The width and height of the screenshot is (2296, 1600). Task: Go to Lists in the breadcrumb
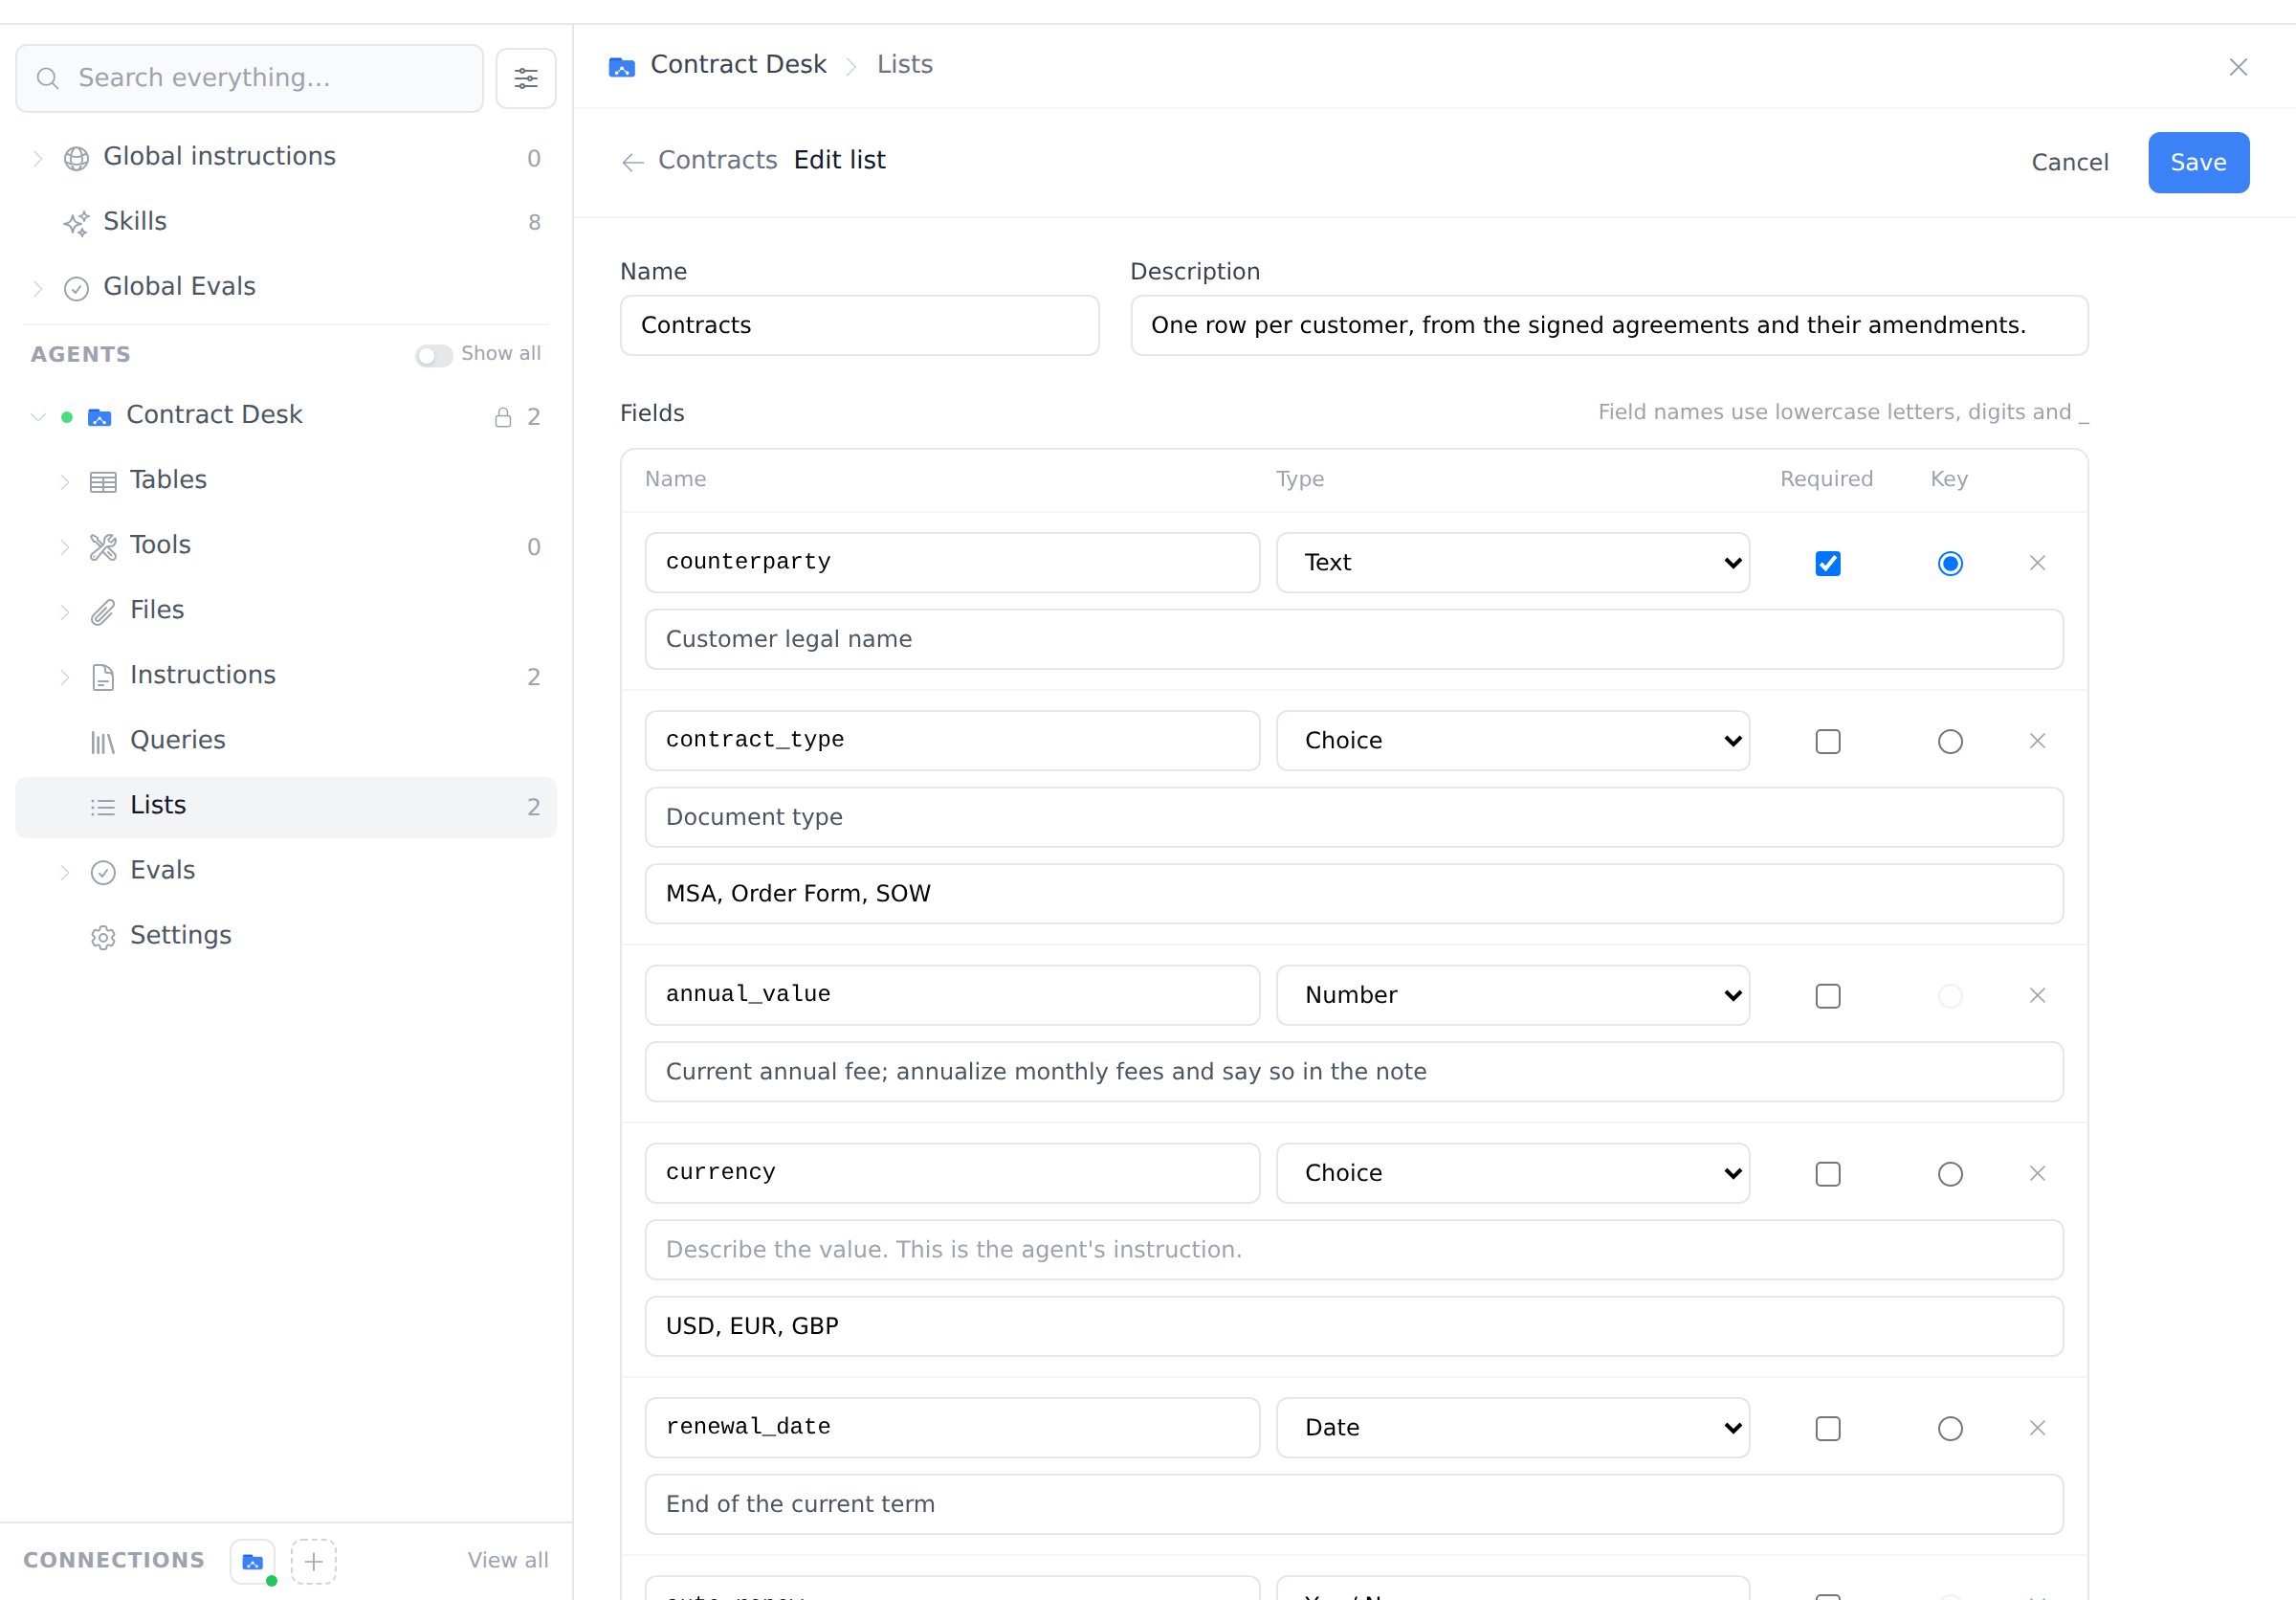[904, 65]
